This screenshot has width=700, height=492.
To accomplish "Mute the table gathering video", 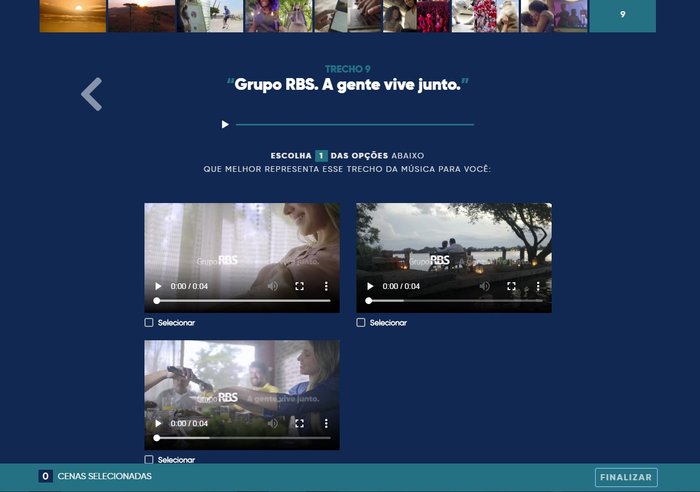I will tap(273, 423).
